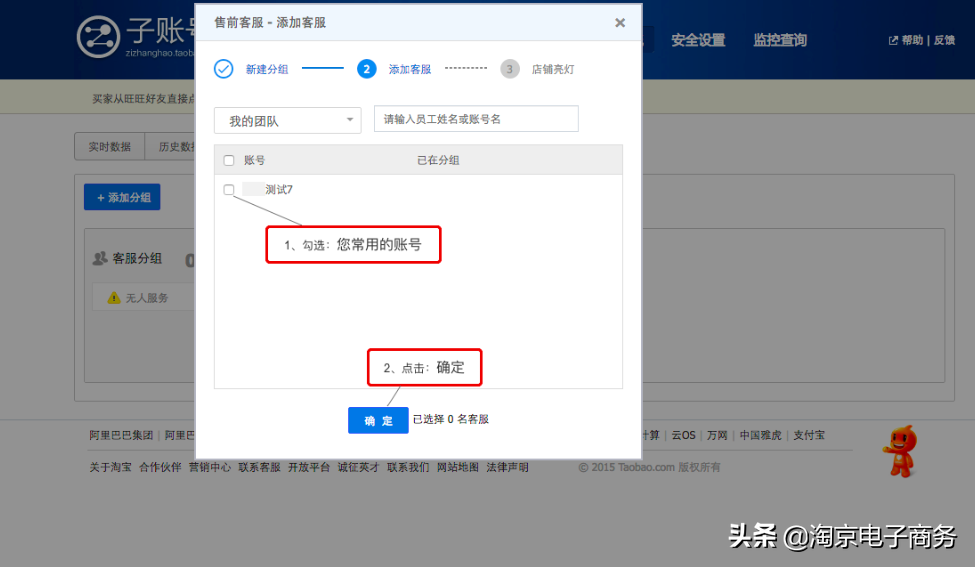Click the 测试7 account name
The width and height of the screenshot is (975, 567).
(279, 190)
